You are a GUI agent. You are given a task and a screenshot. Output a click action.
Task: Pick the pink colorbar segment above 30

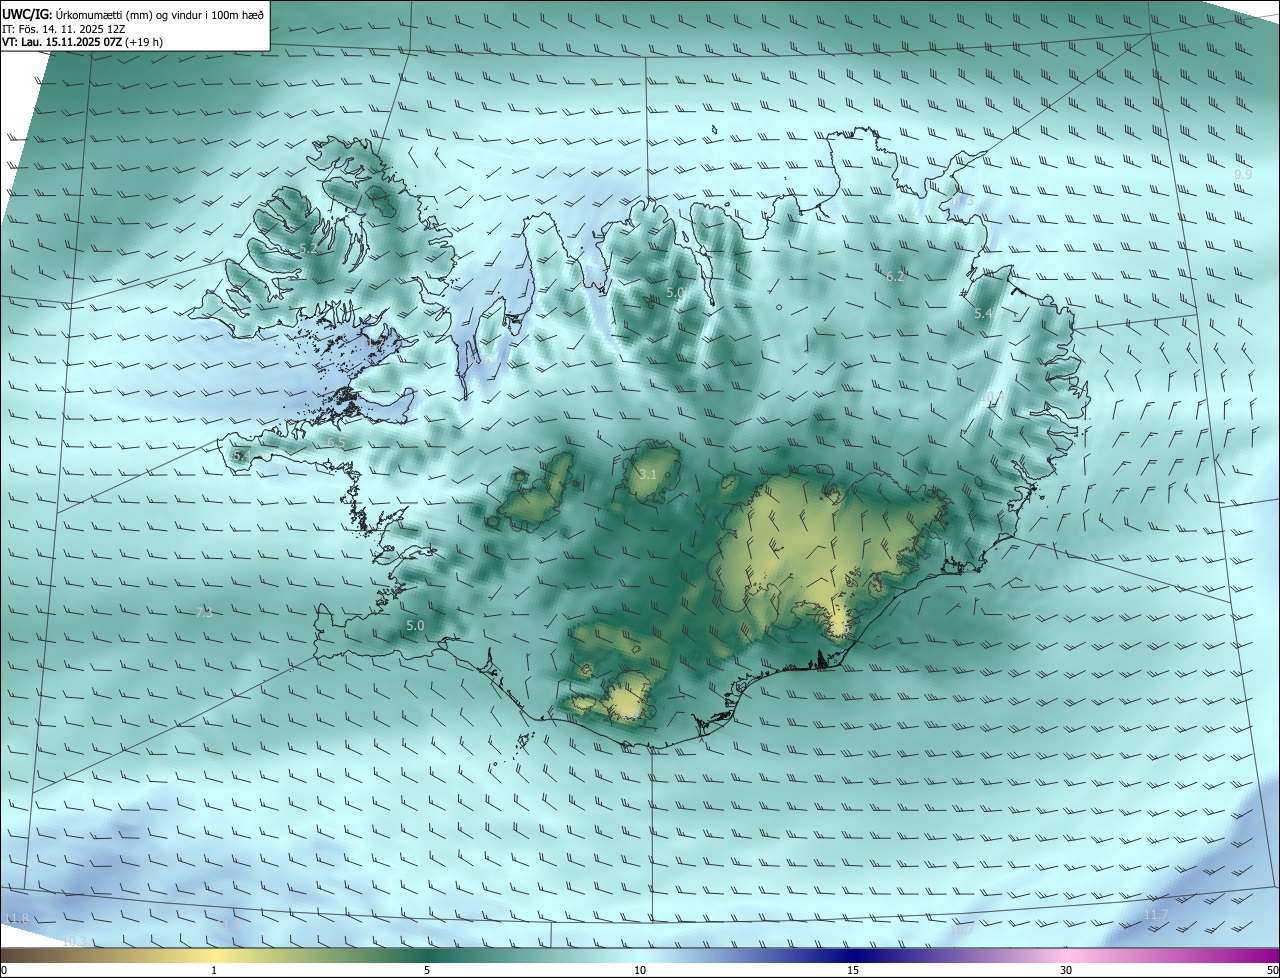click(x=1066, y=955)
